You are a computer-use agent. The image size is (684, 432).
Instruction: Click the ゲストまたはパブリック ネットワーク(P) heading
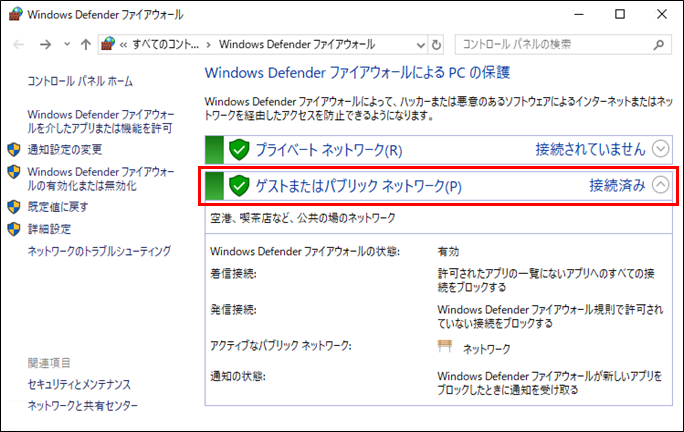(358, 186)
